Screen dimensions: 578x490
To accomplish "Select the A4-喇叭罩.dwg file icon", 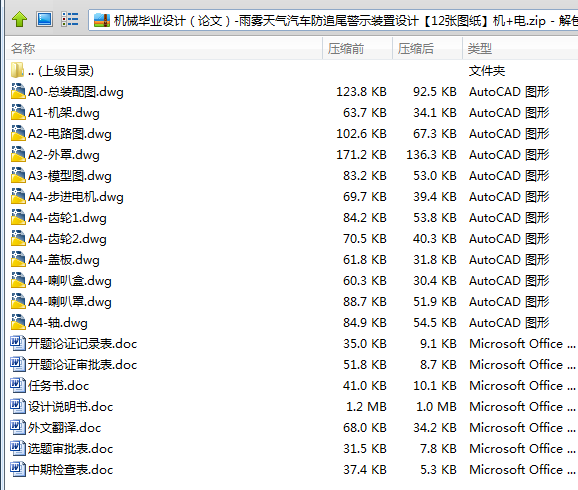I will click(x=18, y=301).
